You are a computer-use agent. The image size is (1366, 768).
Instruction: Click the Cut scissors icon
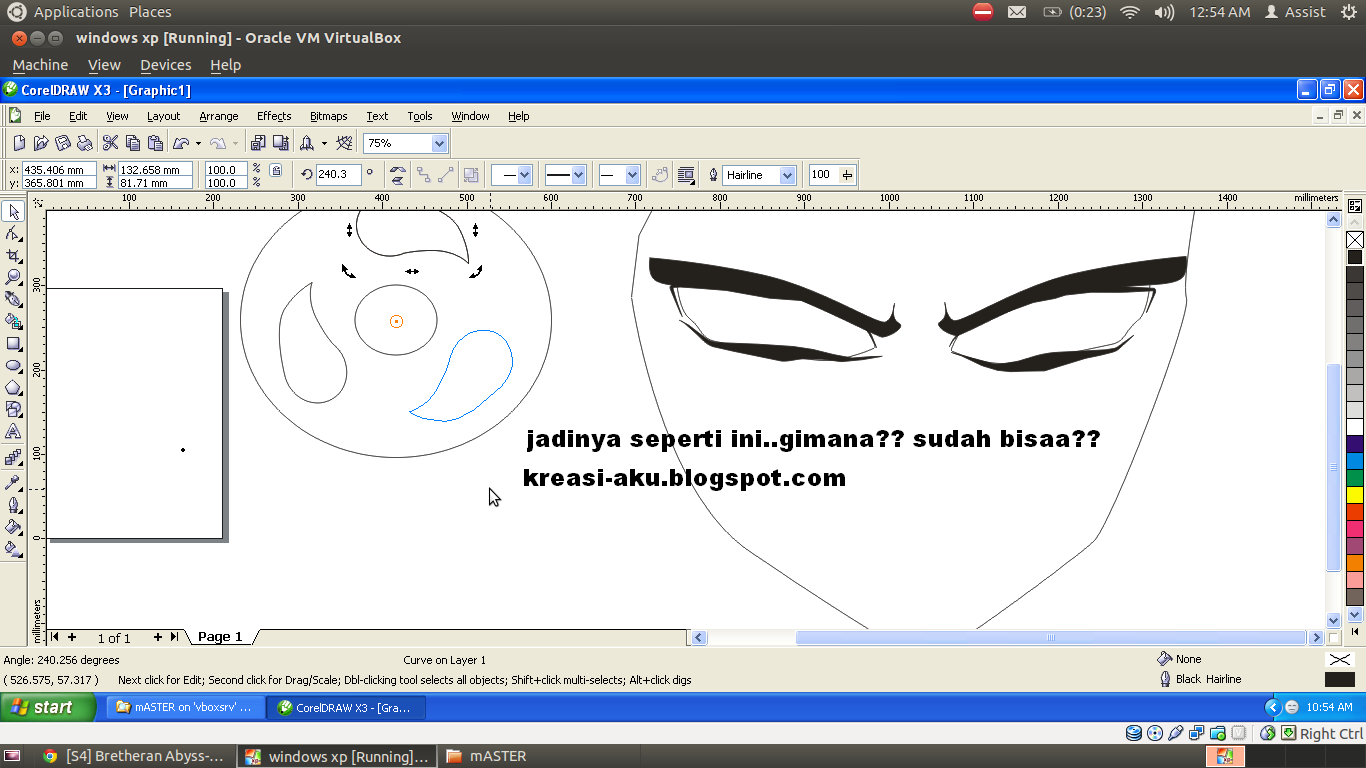click(111, 143)
